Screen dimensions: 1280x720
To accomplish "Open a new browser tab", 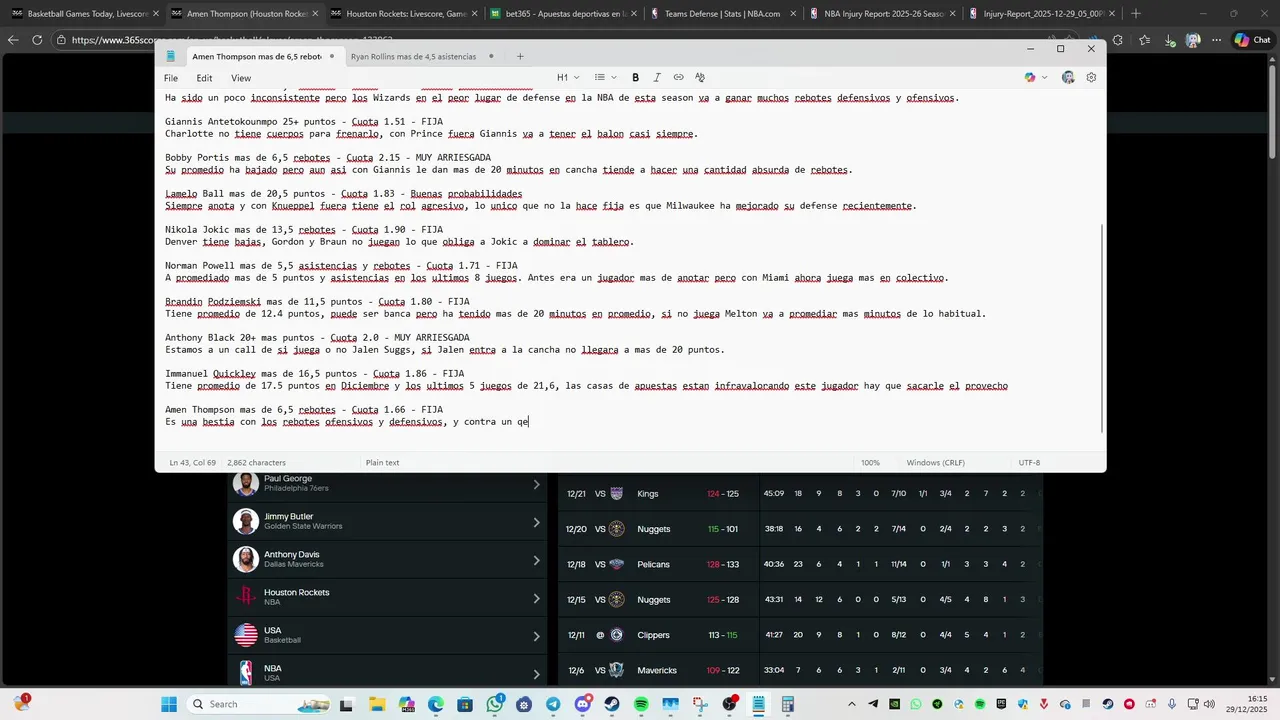I will point(1135,14).
